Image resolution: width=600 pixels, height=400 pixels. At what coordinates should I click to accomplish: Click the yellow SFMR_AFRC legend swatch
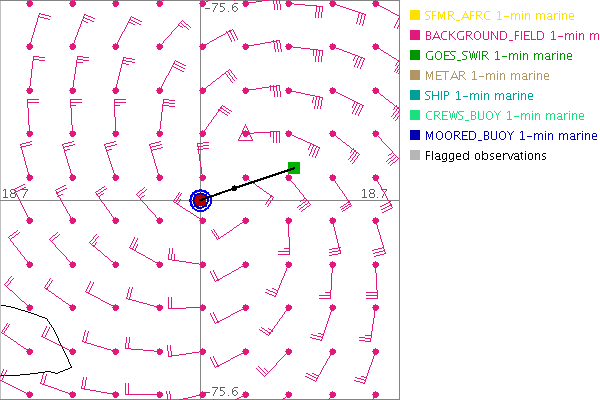tap(415, 16)
